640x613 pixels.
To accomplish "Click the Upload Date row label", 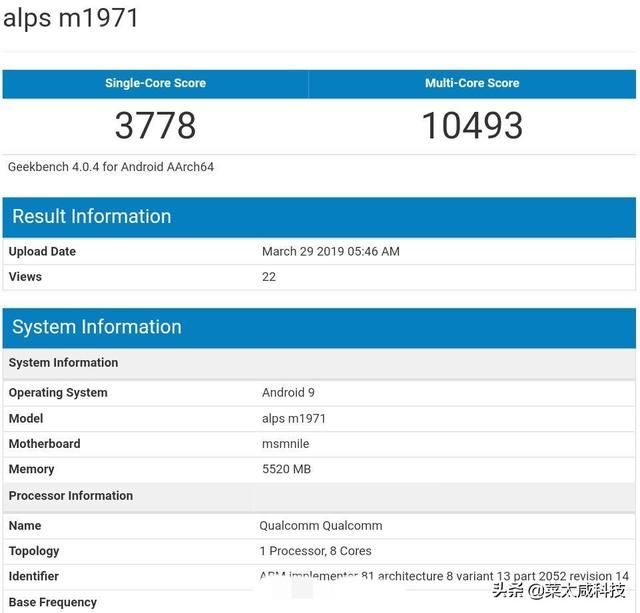I will tap(42, 252).
